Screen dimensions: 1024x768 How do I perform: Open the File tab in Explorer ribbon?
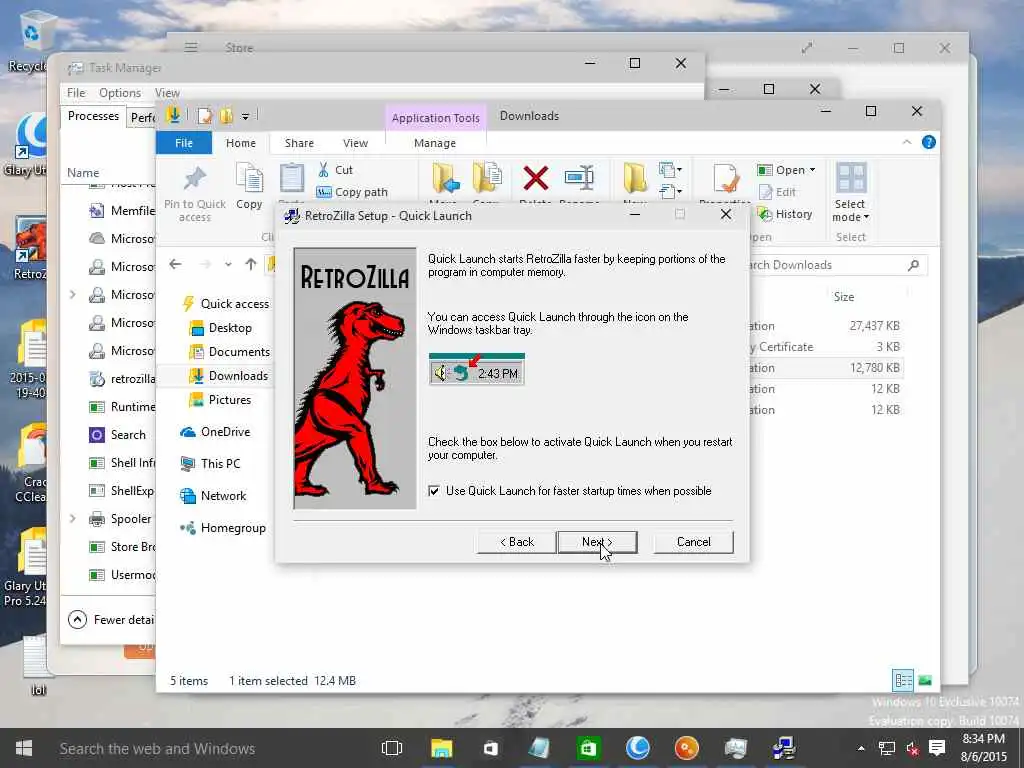coord(184,143)
